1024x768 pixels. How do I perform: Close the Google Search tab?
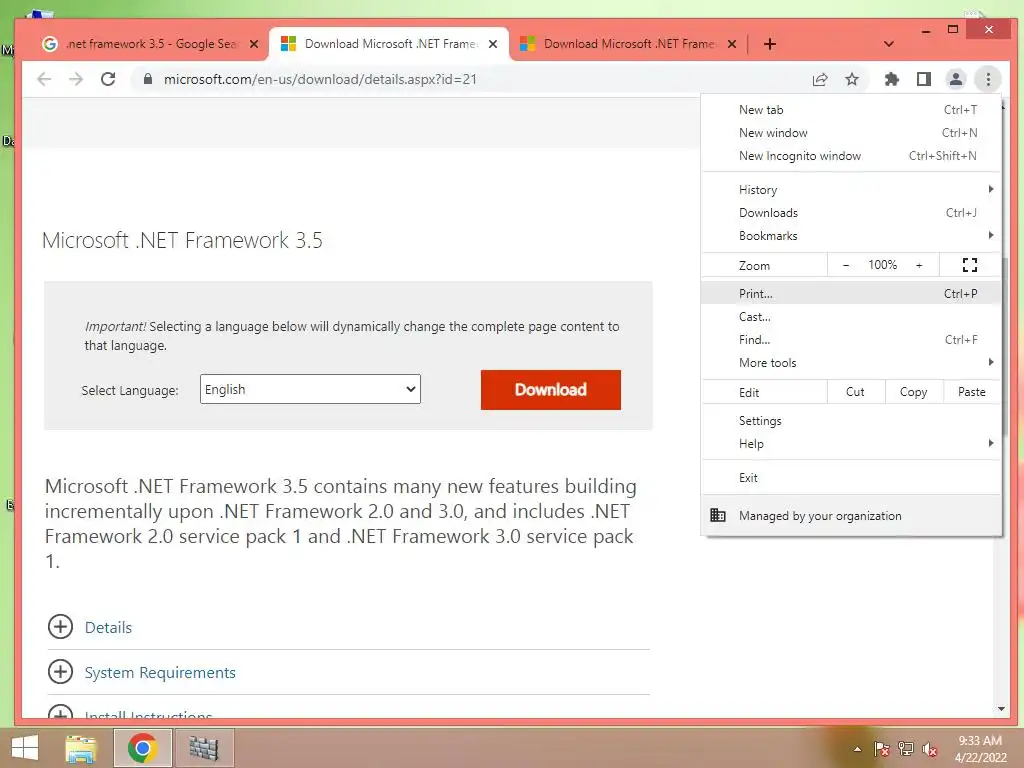254,44
